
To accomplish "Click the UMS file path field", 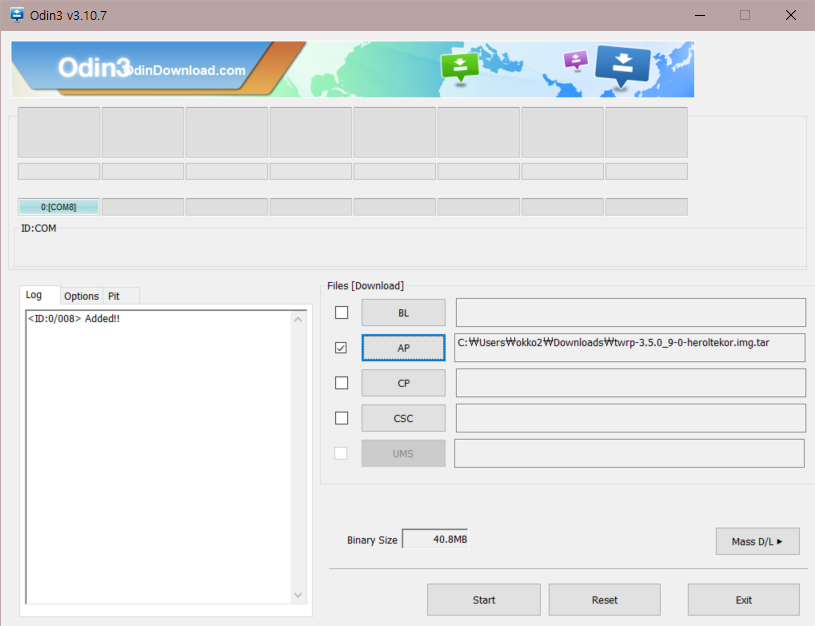I will (x=629, y=453).
